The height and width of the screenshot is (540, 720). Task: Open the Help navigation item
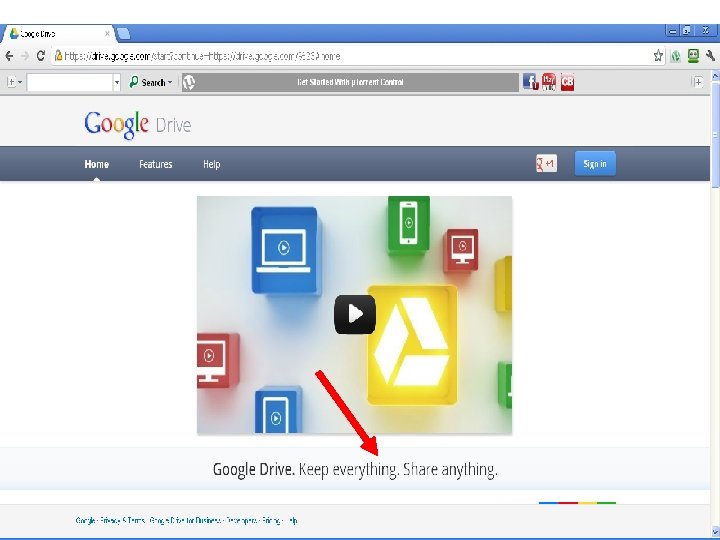[x=212, y=164]
